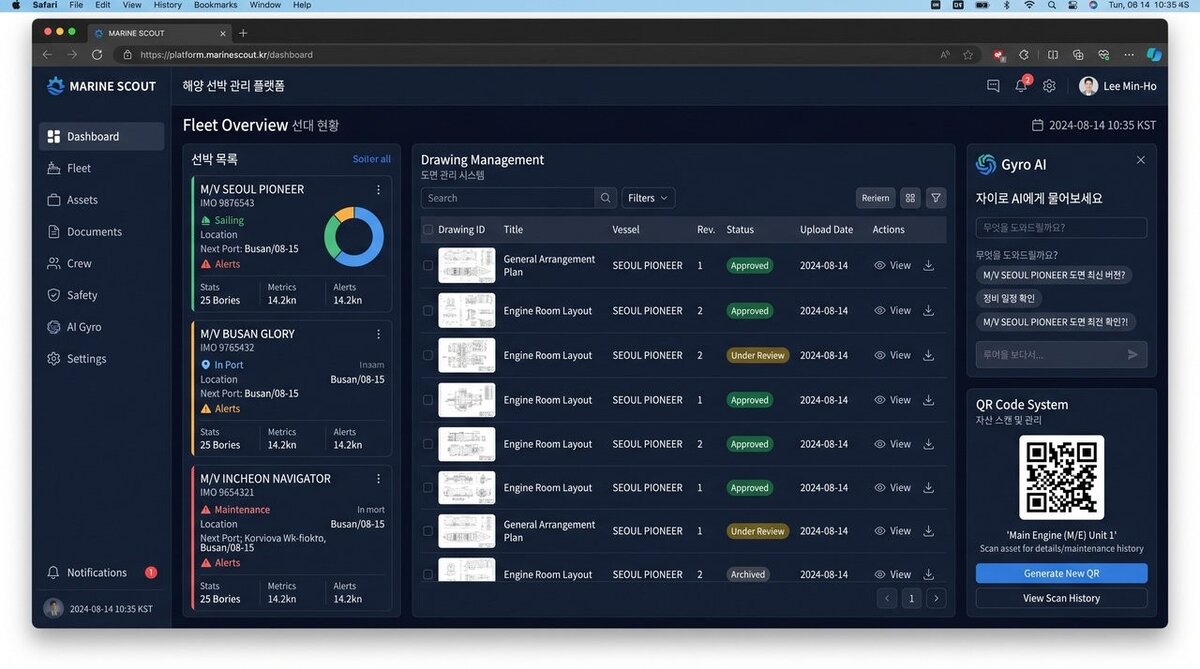Viewport: 1200px width, 669px height.
Task: Toggle the select-all checkbox in table header
Action: 428,229
